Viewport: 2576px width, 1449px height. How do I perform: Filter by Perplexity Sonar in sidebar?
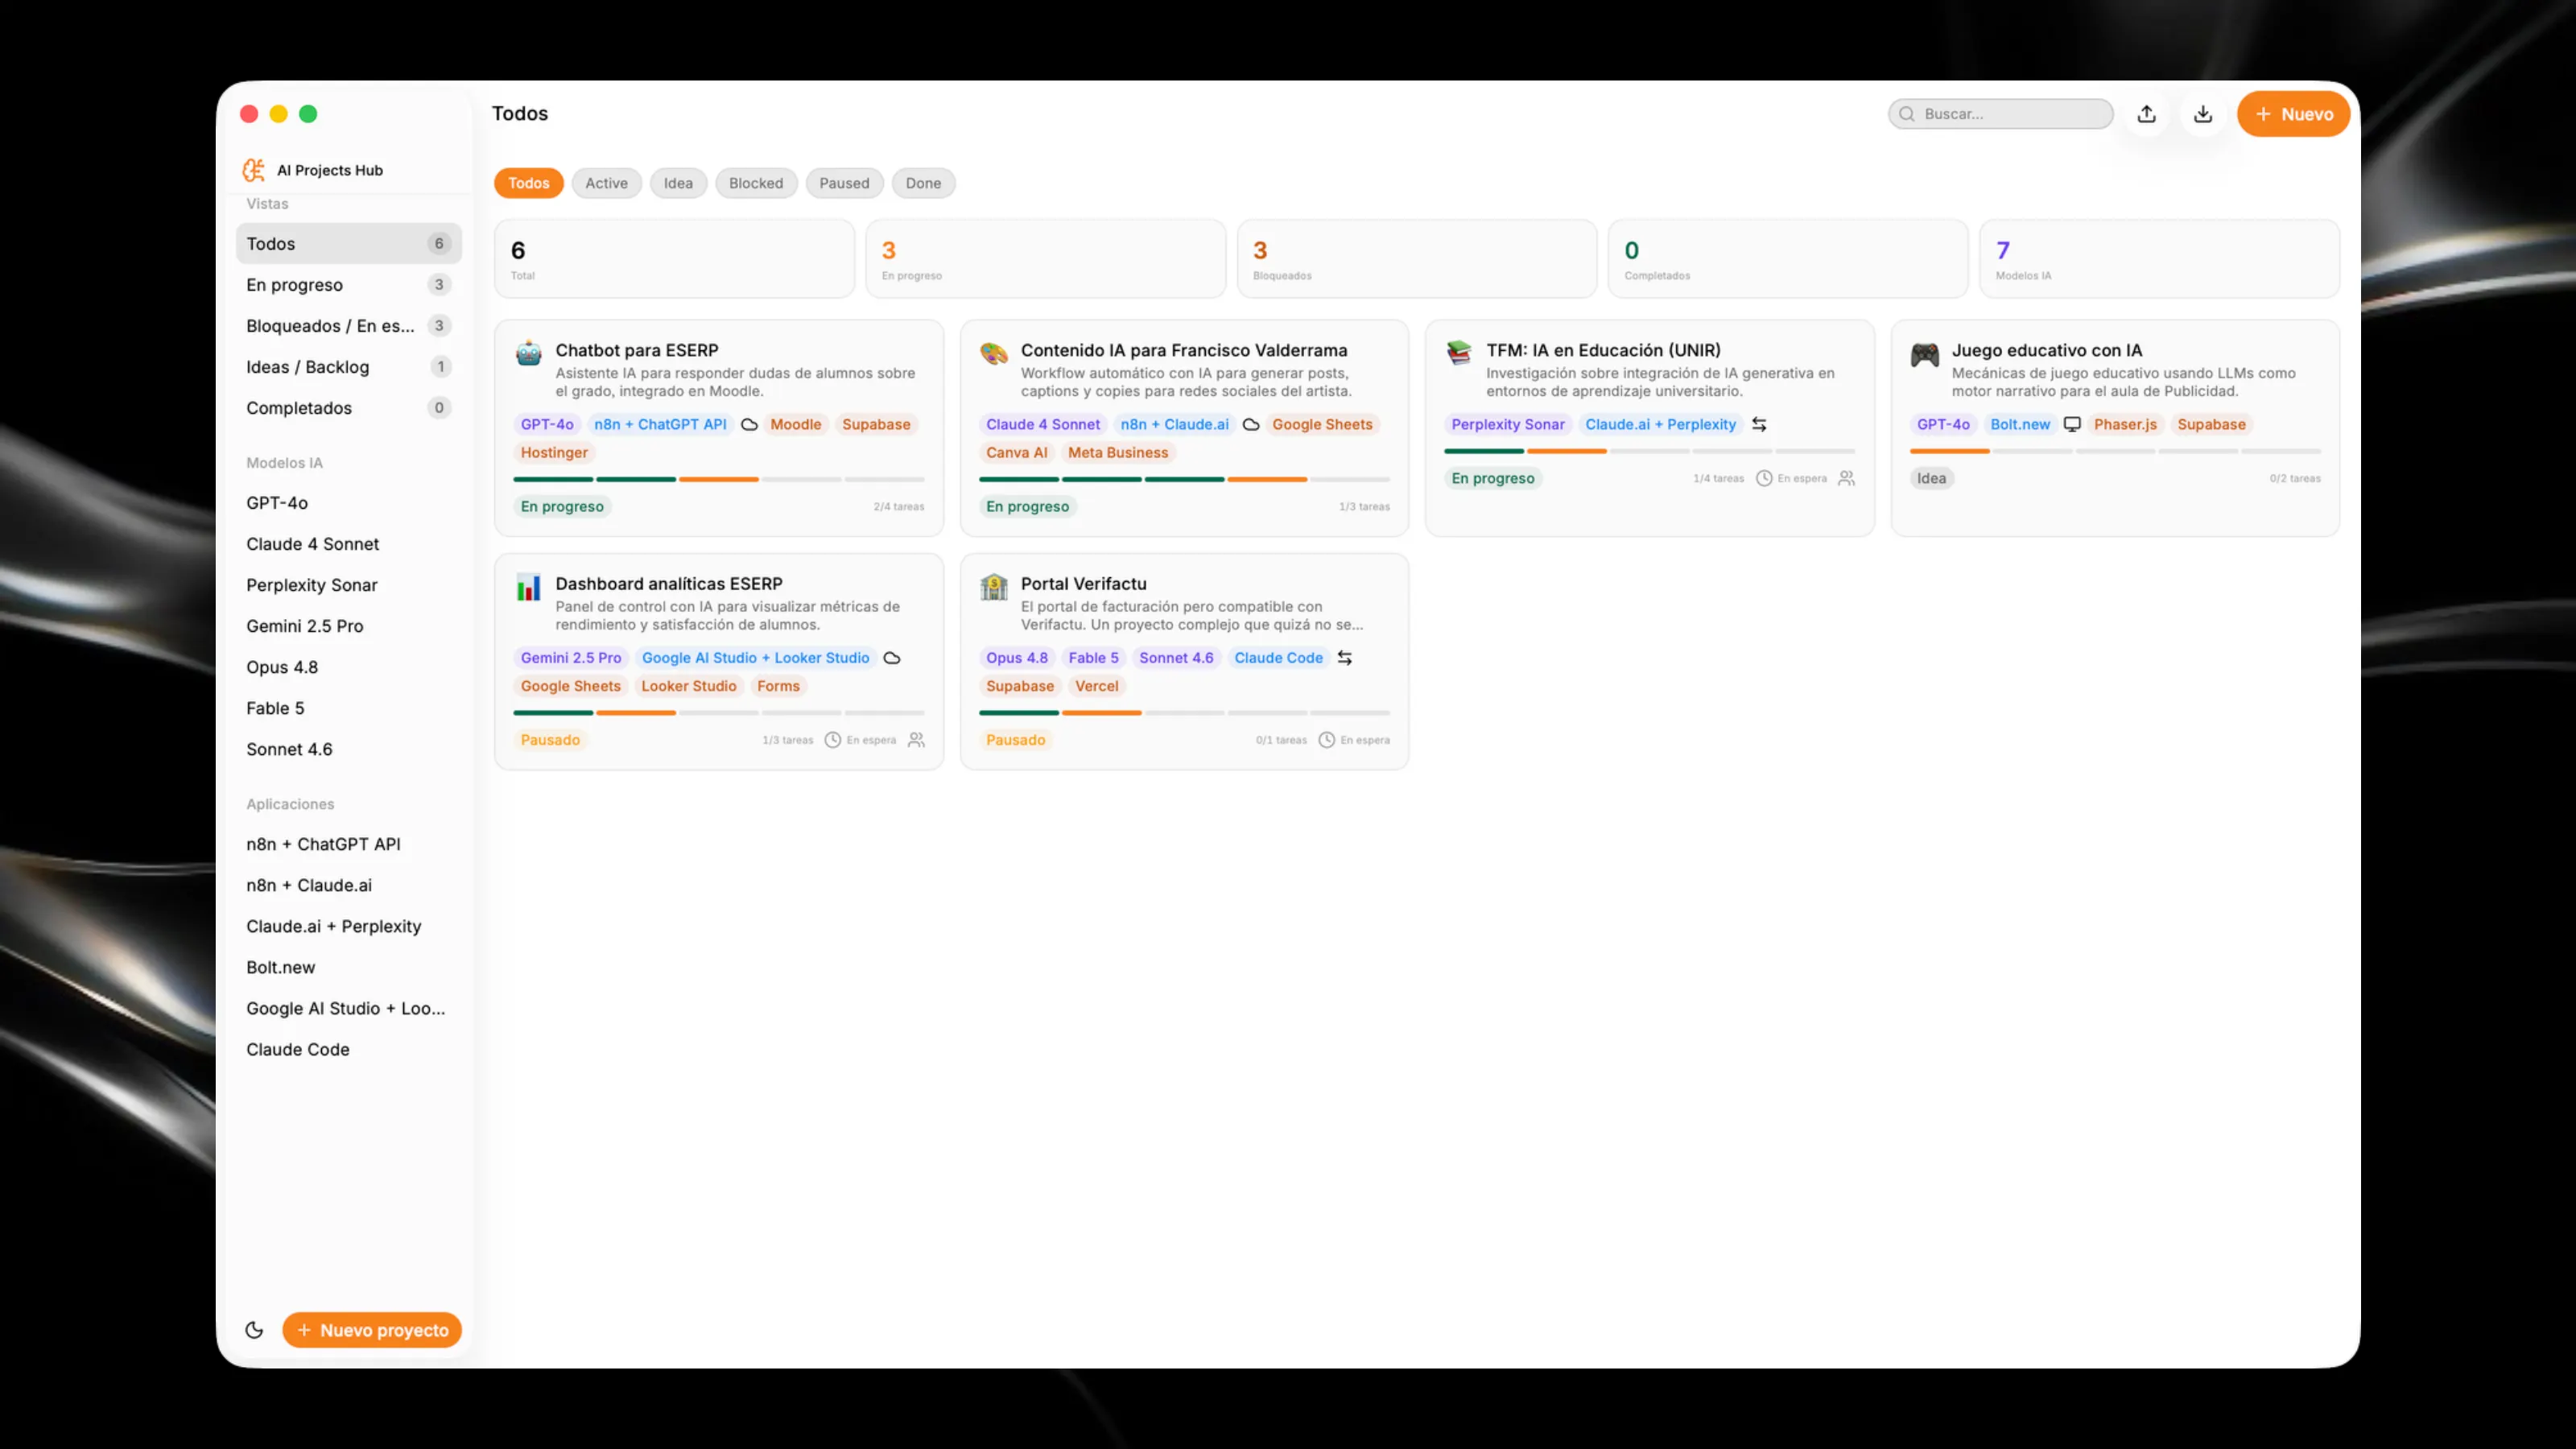pos(348,585)
